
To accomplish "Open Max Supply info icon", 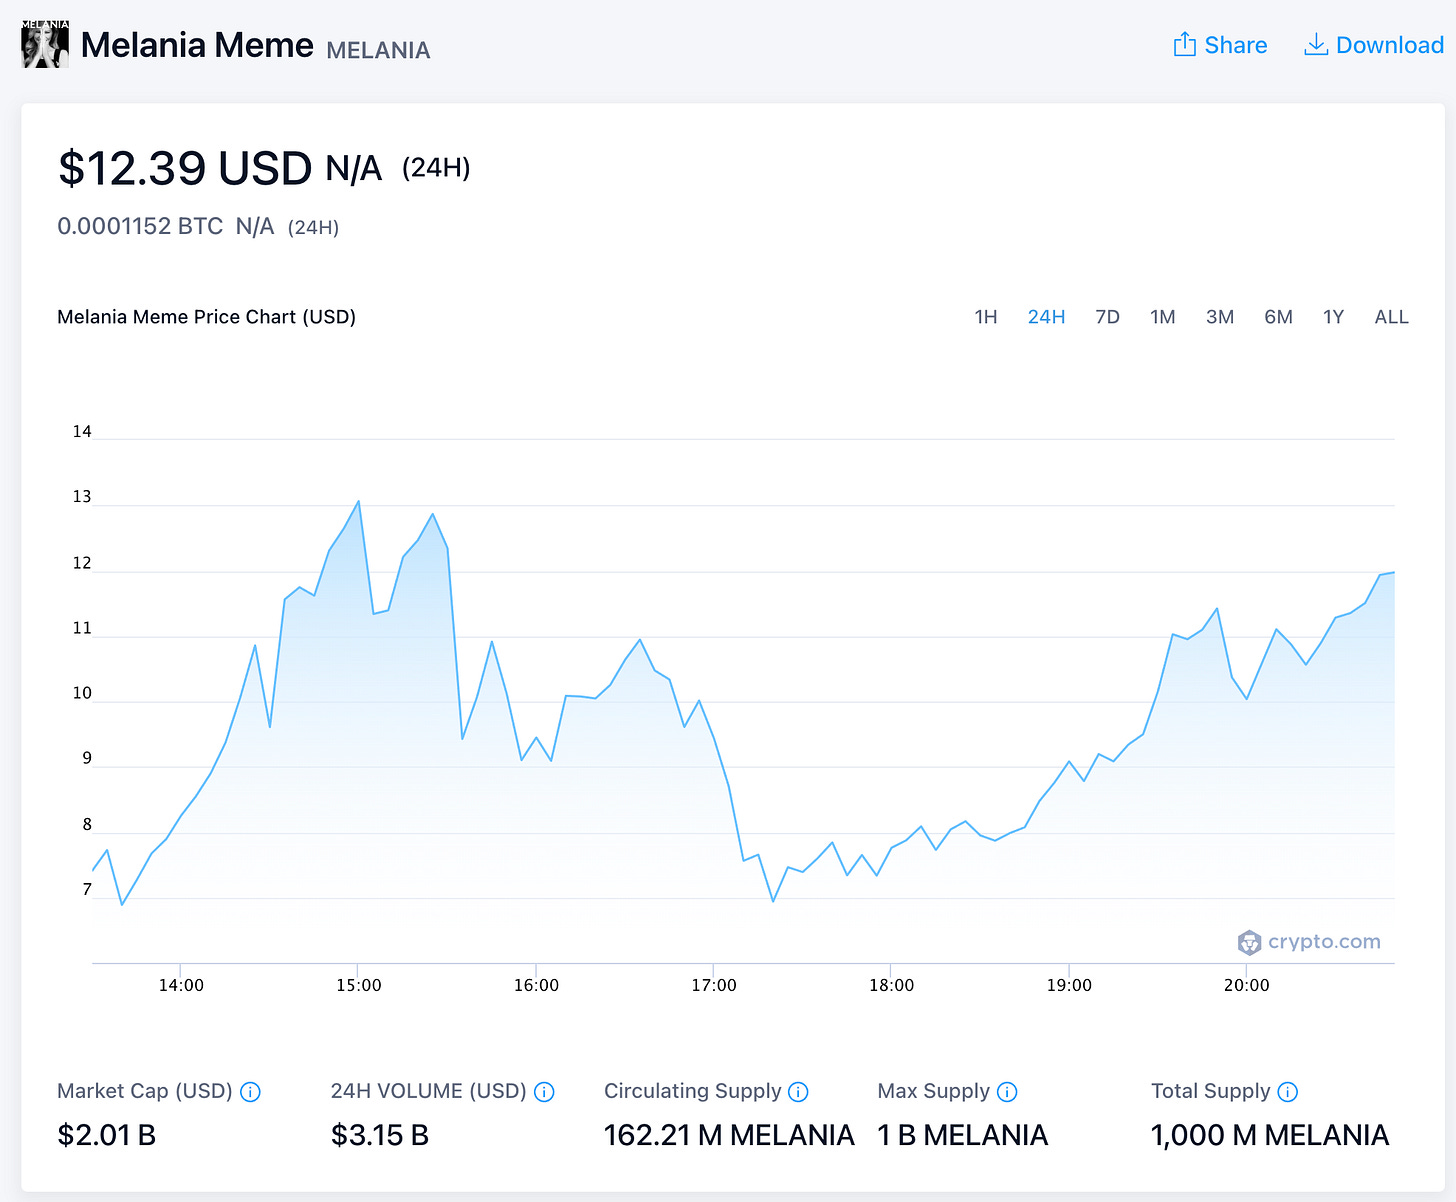I will pos(1007,1092).
